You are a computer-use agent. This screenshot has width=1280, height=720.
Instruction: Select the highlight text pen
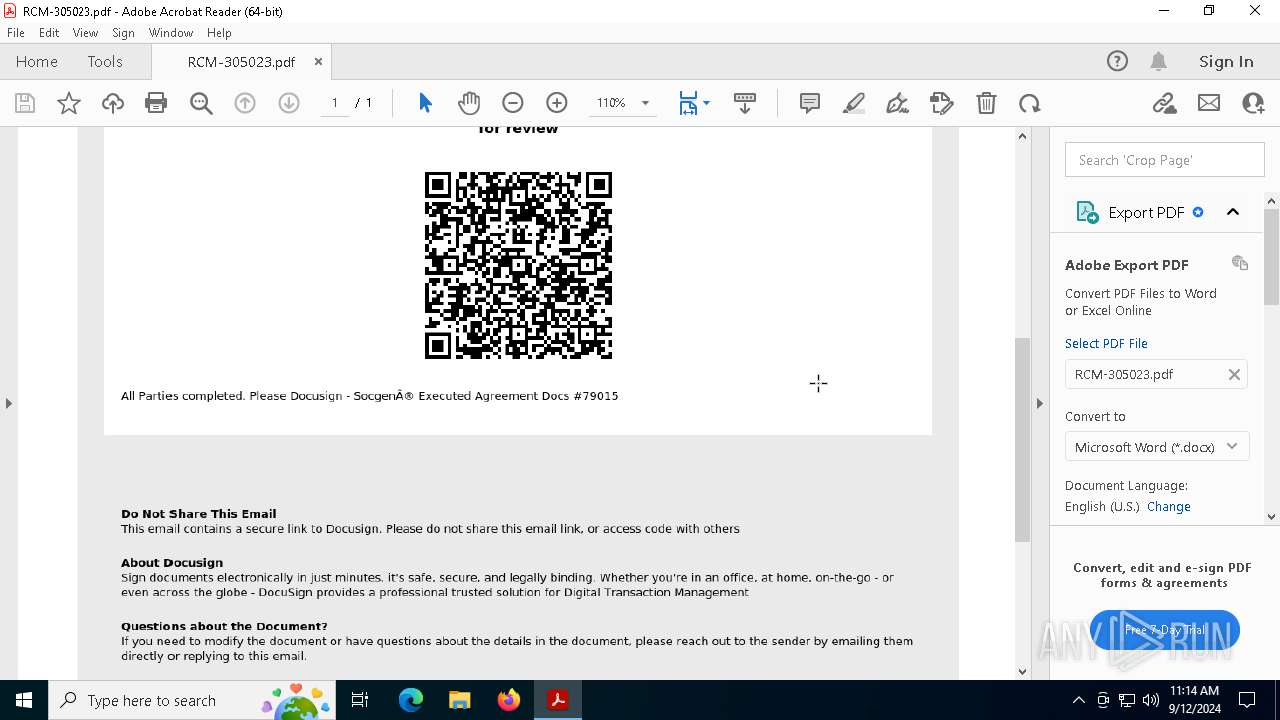854,103
